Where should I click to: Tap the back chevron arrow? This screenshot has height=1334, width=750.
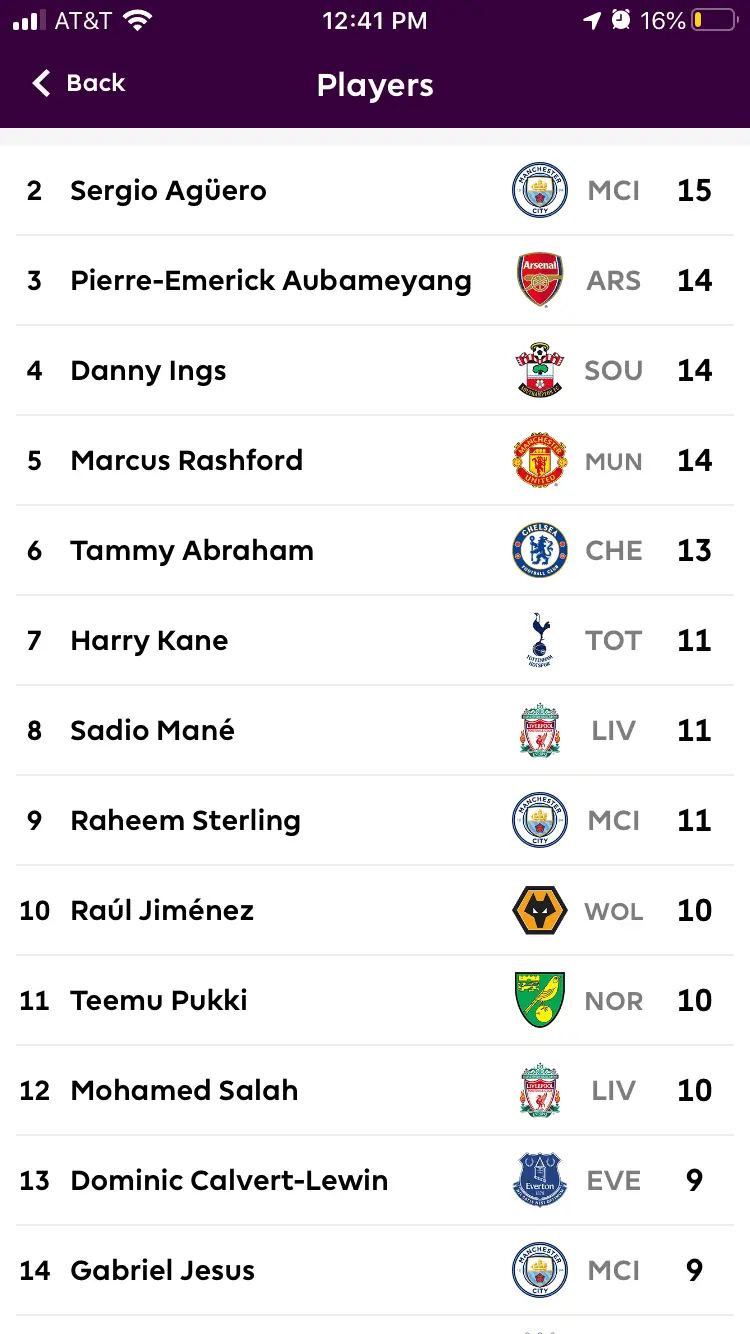pos(41,84)
